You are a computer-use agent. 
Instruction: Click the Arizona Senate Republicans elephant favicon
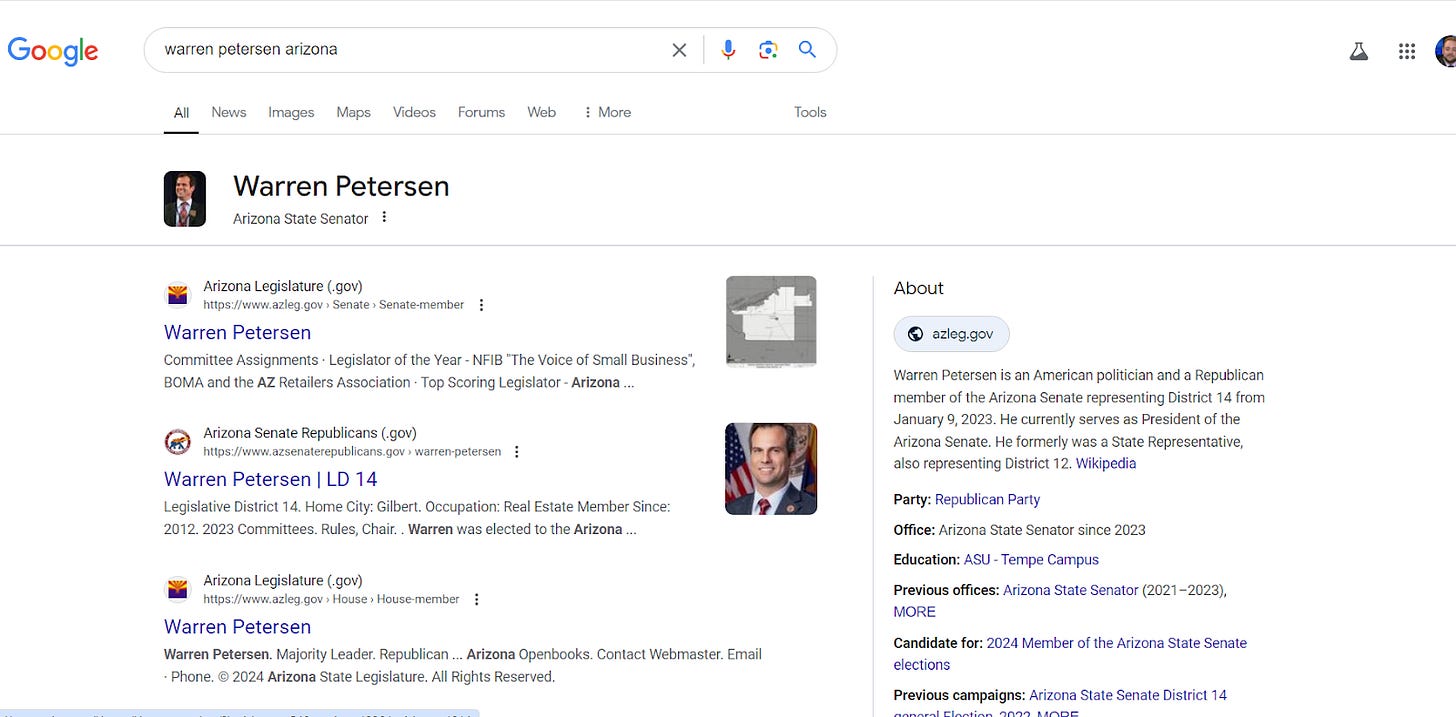pyautogui.click(x=177, y=442)
